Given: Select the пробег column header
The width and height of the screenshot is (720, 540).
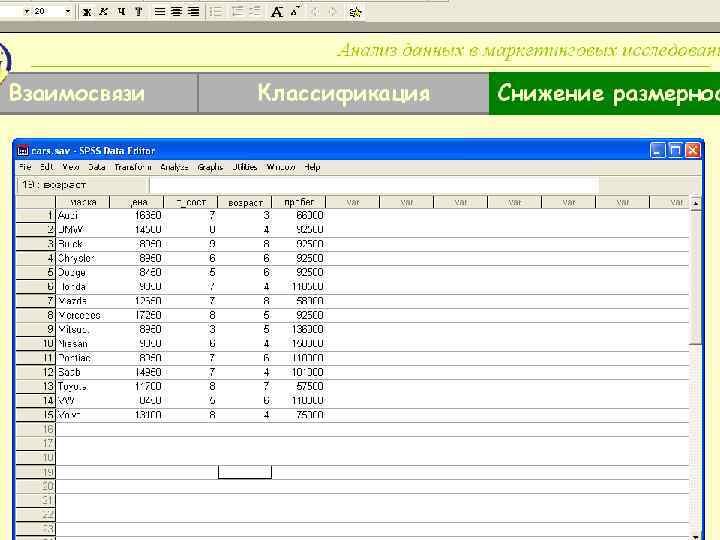Looking at the screenshot, I should point(298,202).
